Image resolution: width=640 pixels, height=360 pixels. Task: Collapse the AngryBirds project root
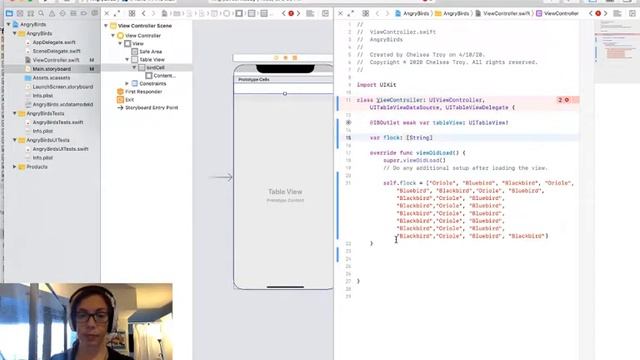coord(9,24)
